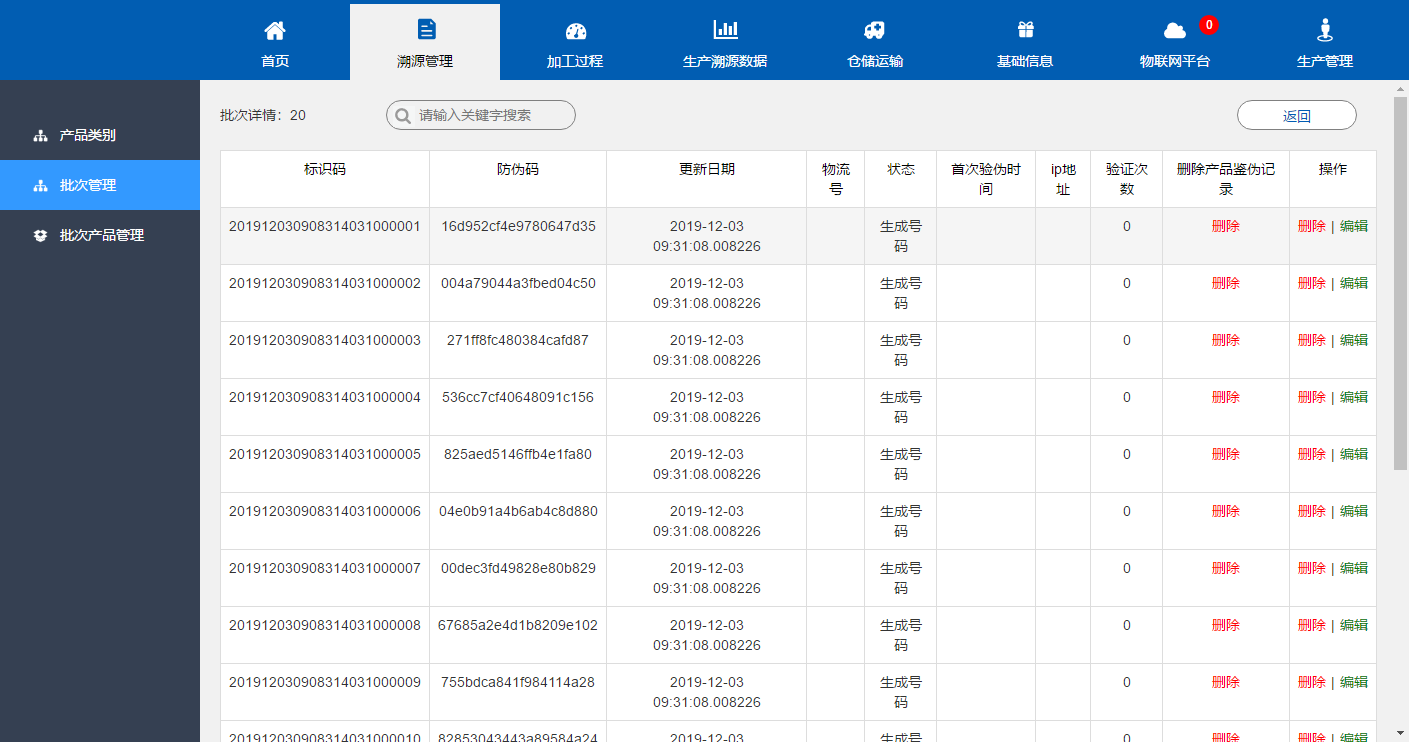The height and width of the screenshot is (742, 1409).
Task: Click 编辑 for code ending 000006
Action: click(1354, 511)
